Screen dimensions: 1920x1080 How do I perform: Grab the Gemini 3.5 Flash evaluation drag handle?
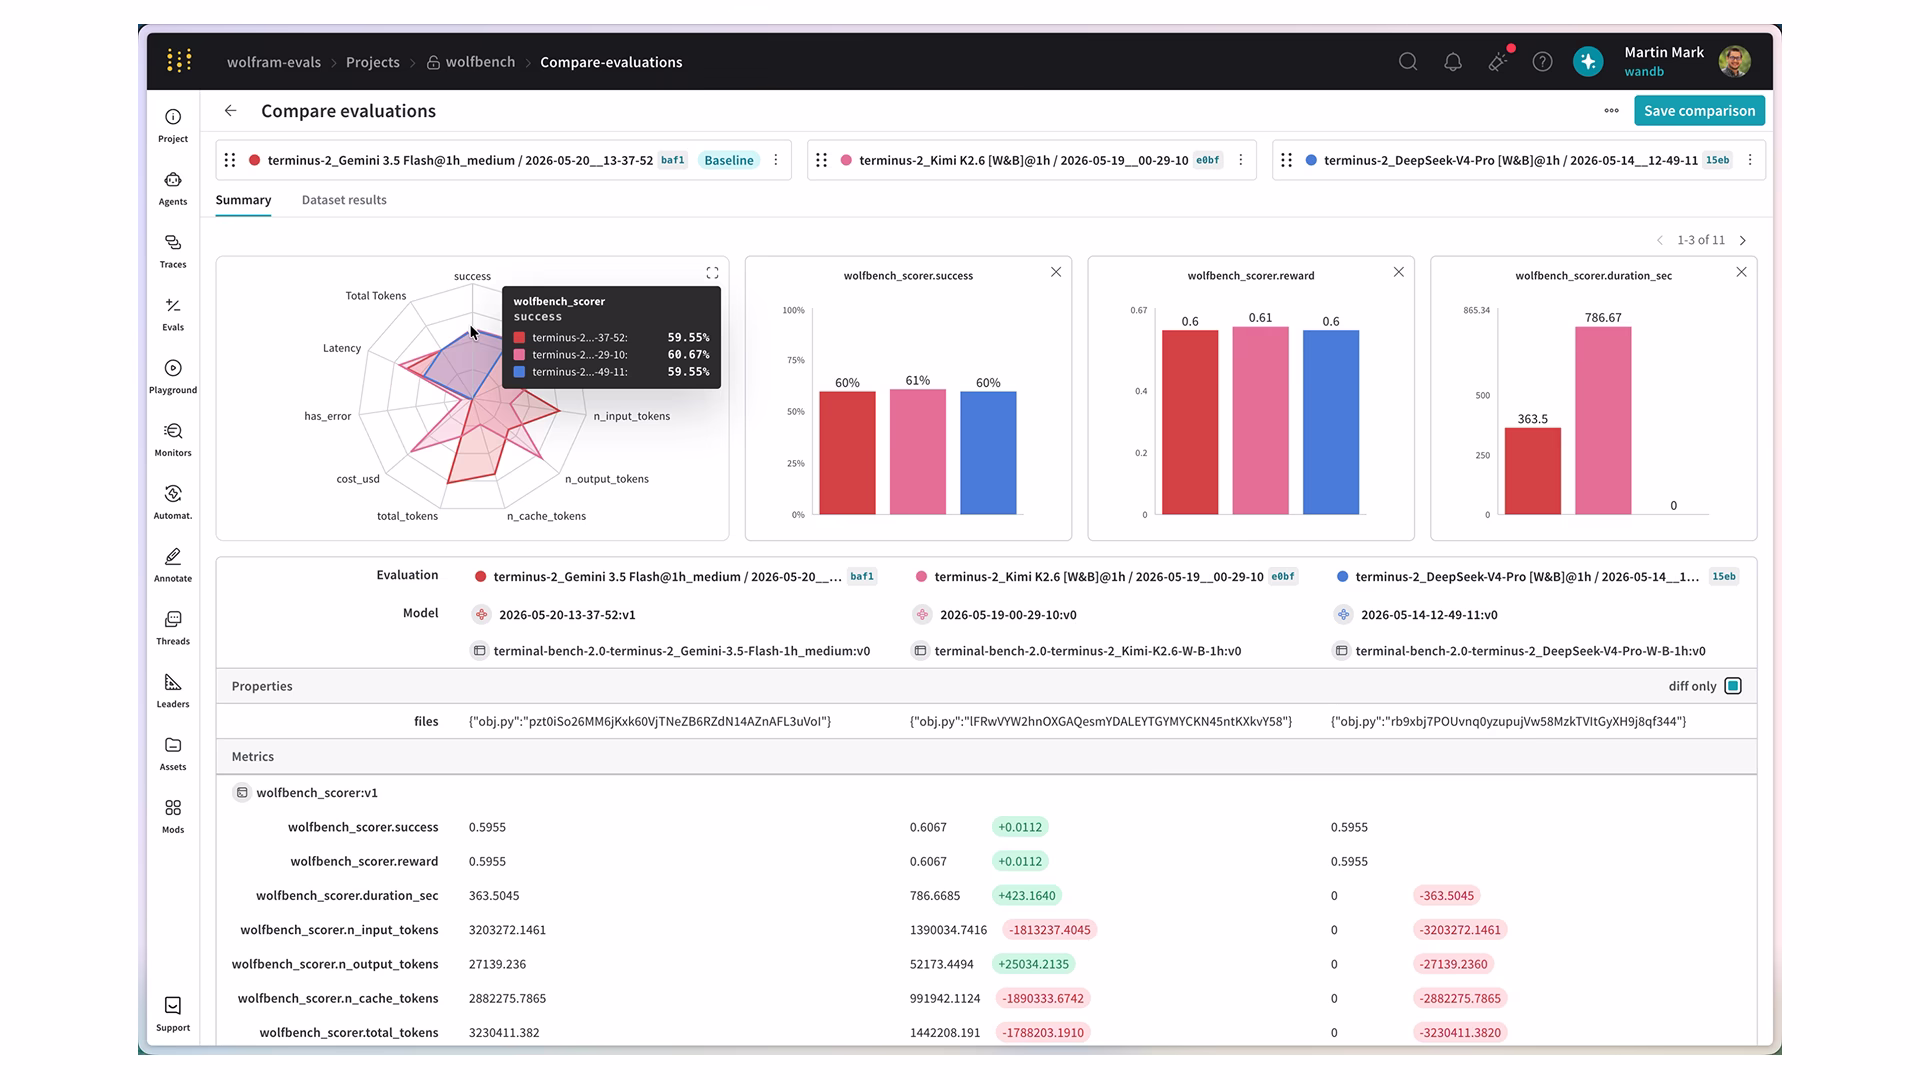(x=230, y=160)
